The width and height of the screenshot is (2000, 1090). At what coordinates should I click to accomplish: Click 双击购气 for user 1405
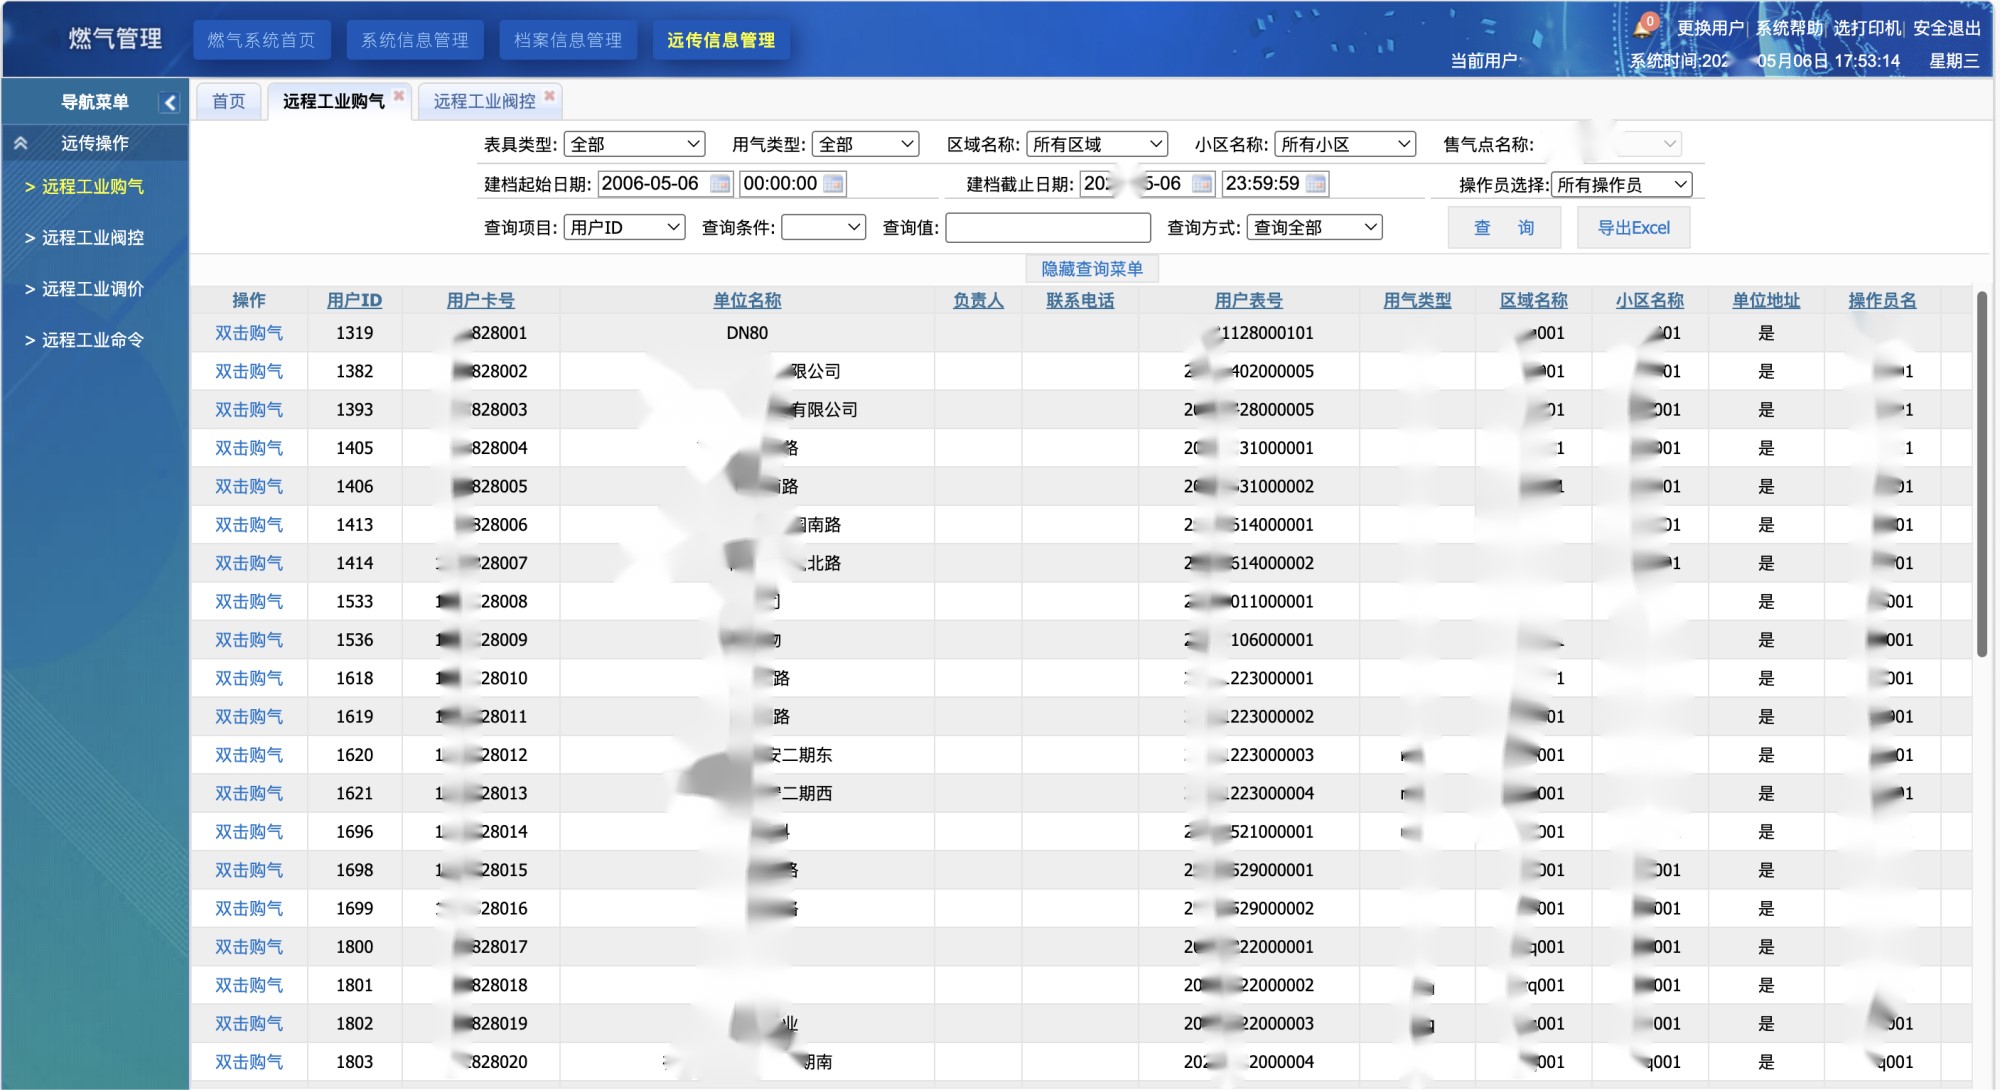(x=249, y=448)
